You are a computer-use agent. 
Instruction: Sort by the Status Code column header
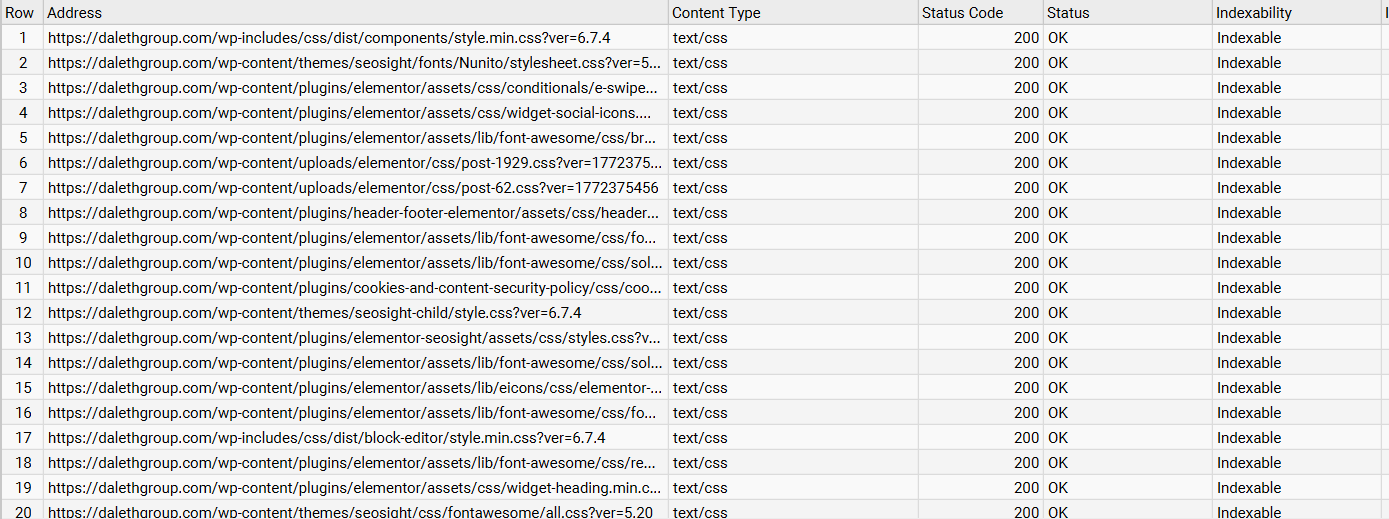(x=963, y=13)
